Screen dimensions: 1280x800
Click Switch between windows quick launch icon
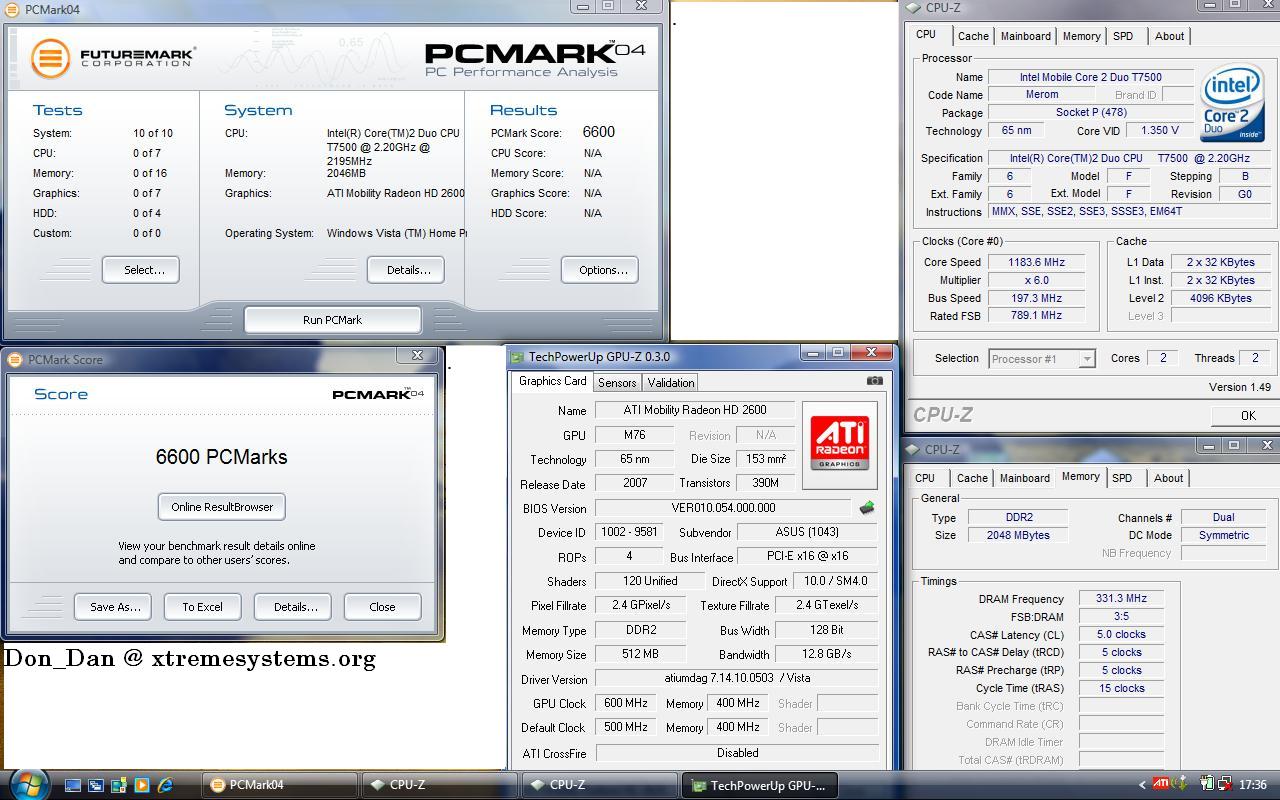[96, 785]
